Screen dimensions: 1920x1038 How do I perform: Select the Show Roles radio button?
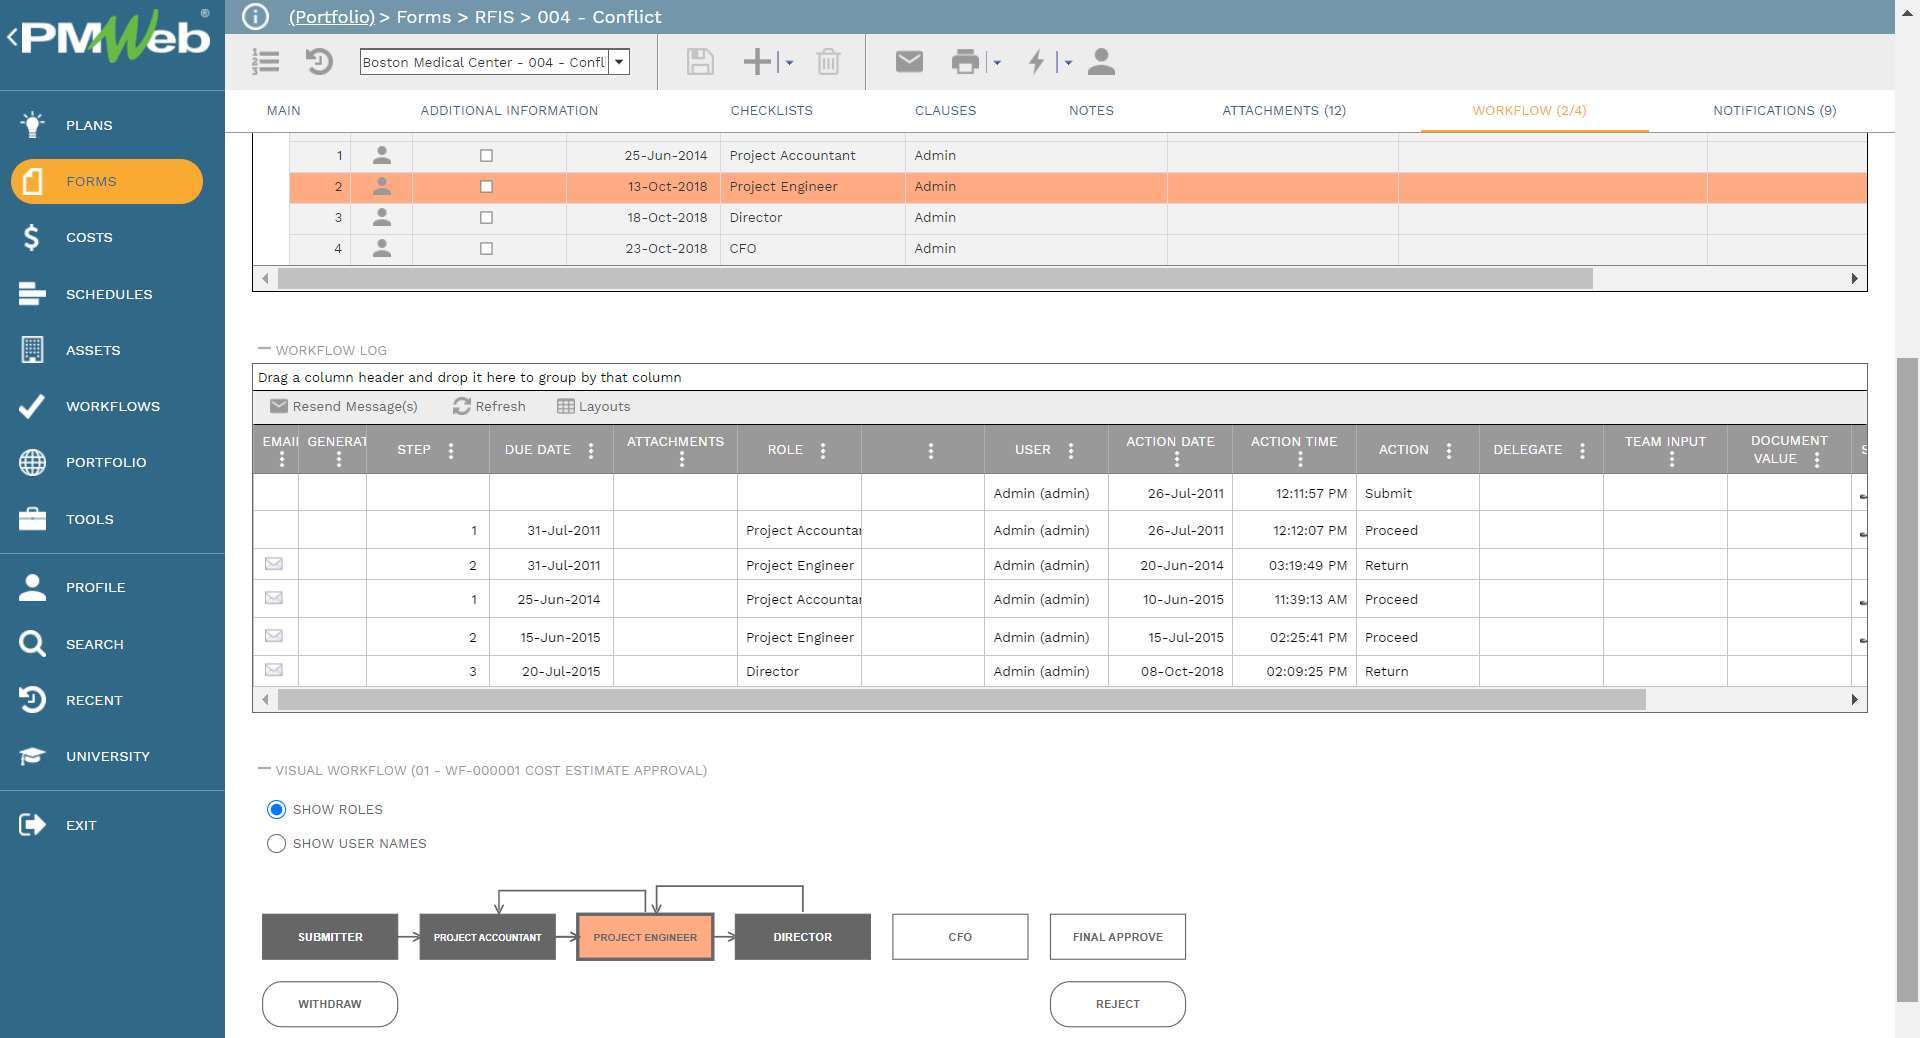(276, 810)
